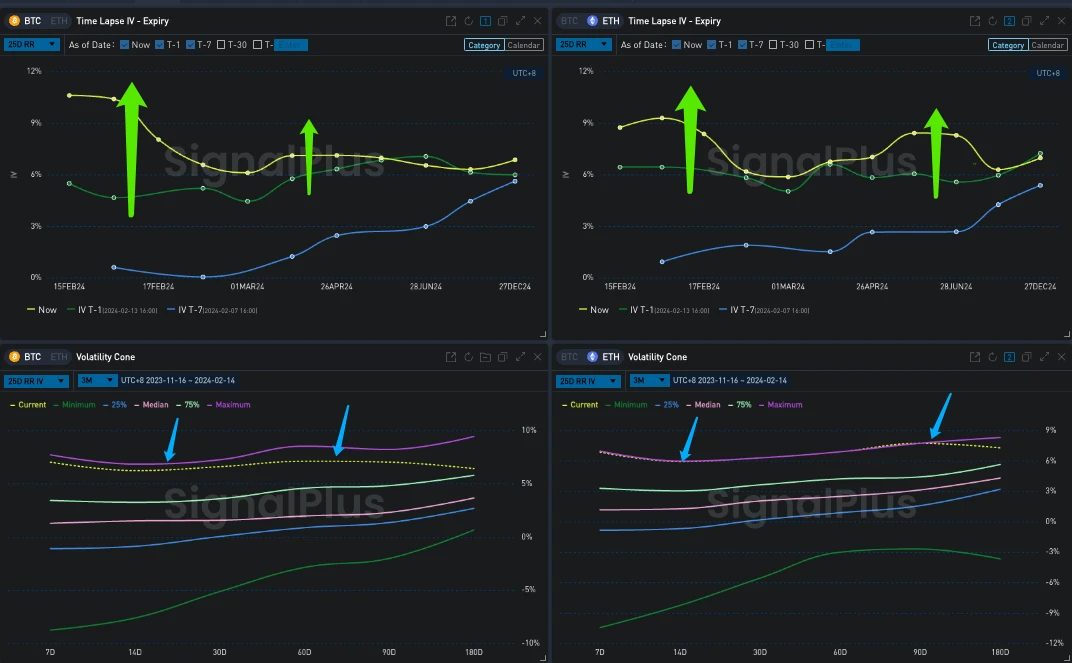The width and height of the screenshot is (1072, 663).
Task: Pop out the BTC Volatility Cone panel
Action: [451, 357]
